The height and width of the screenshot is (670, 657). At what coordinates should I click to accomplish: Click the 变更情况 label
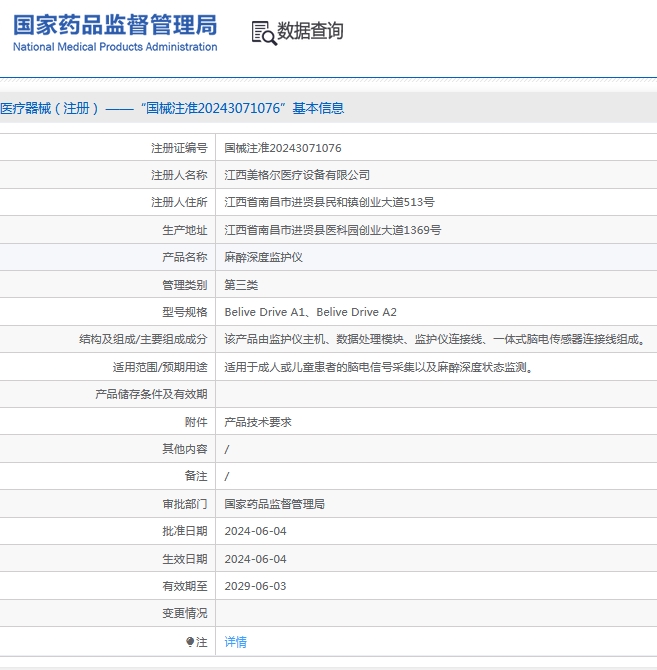tap(185, 613)
